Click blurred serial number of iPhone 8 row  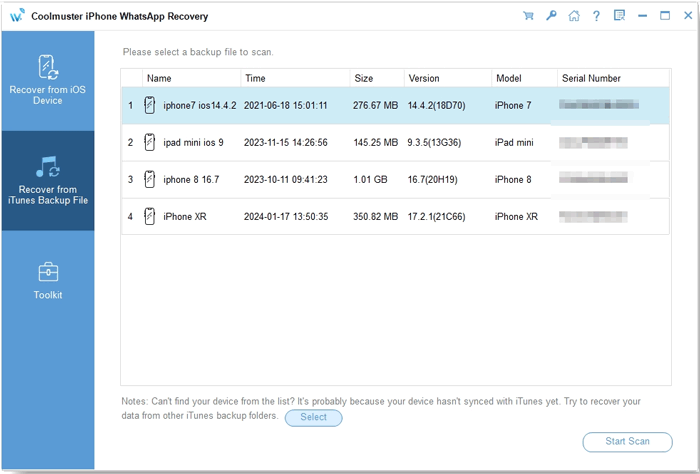[593, 177]
